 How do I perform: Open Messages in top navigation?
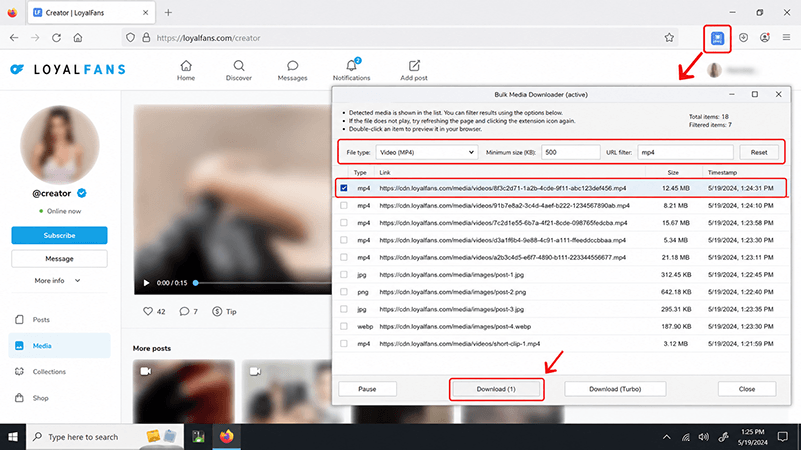coord(292,70)
